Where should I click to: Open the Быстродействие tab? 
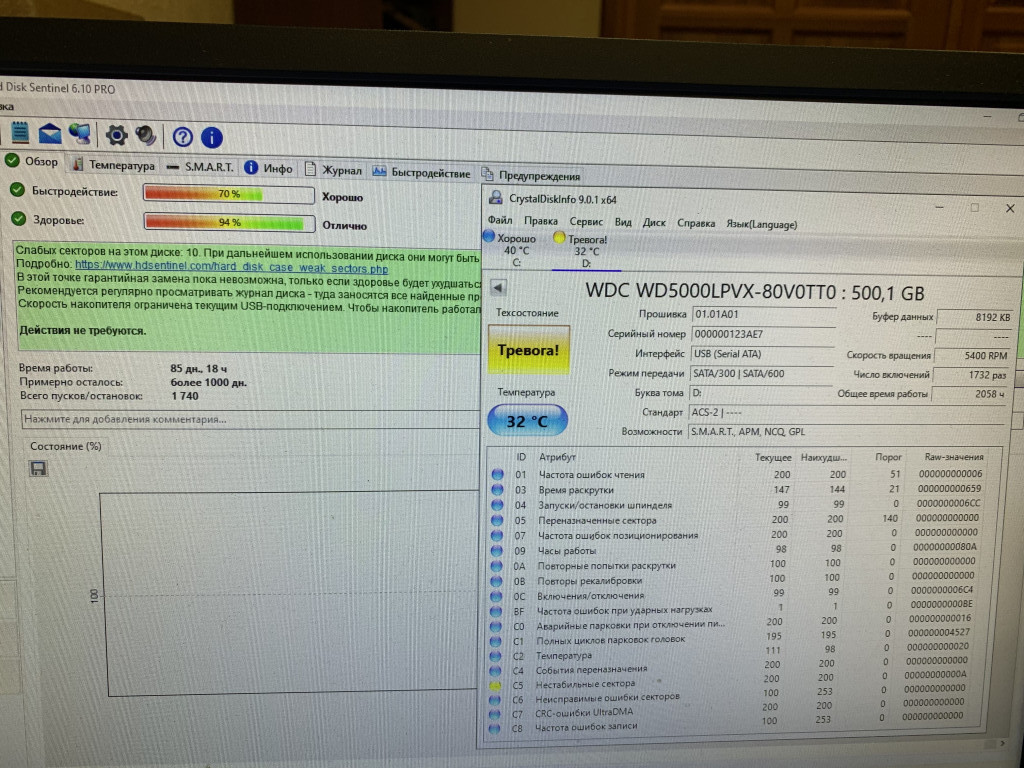coord(422,173)
